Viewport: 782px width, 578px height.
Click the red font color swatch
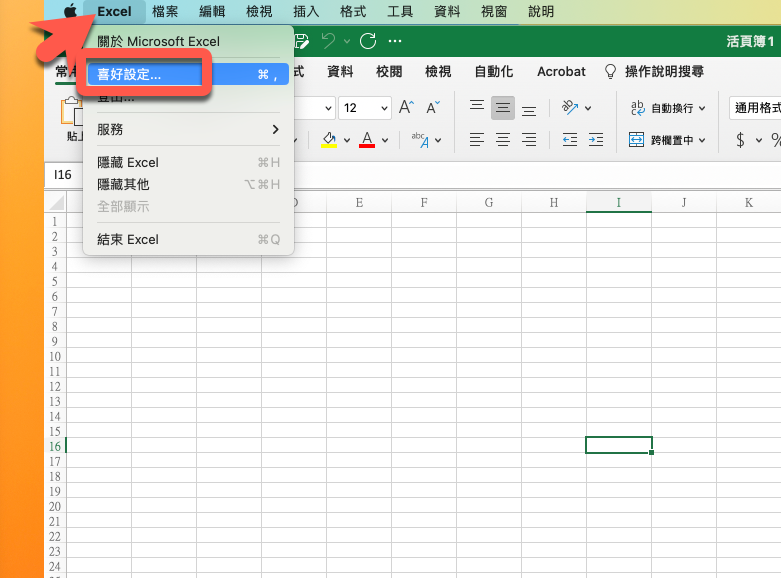pyautogui.click(x=366, y=140)
